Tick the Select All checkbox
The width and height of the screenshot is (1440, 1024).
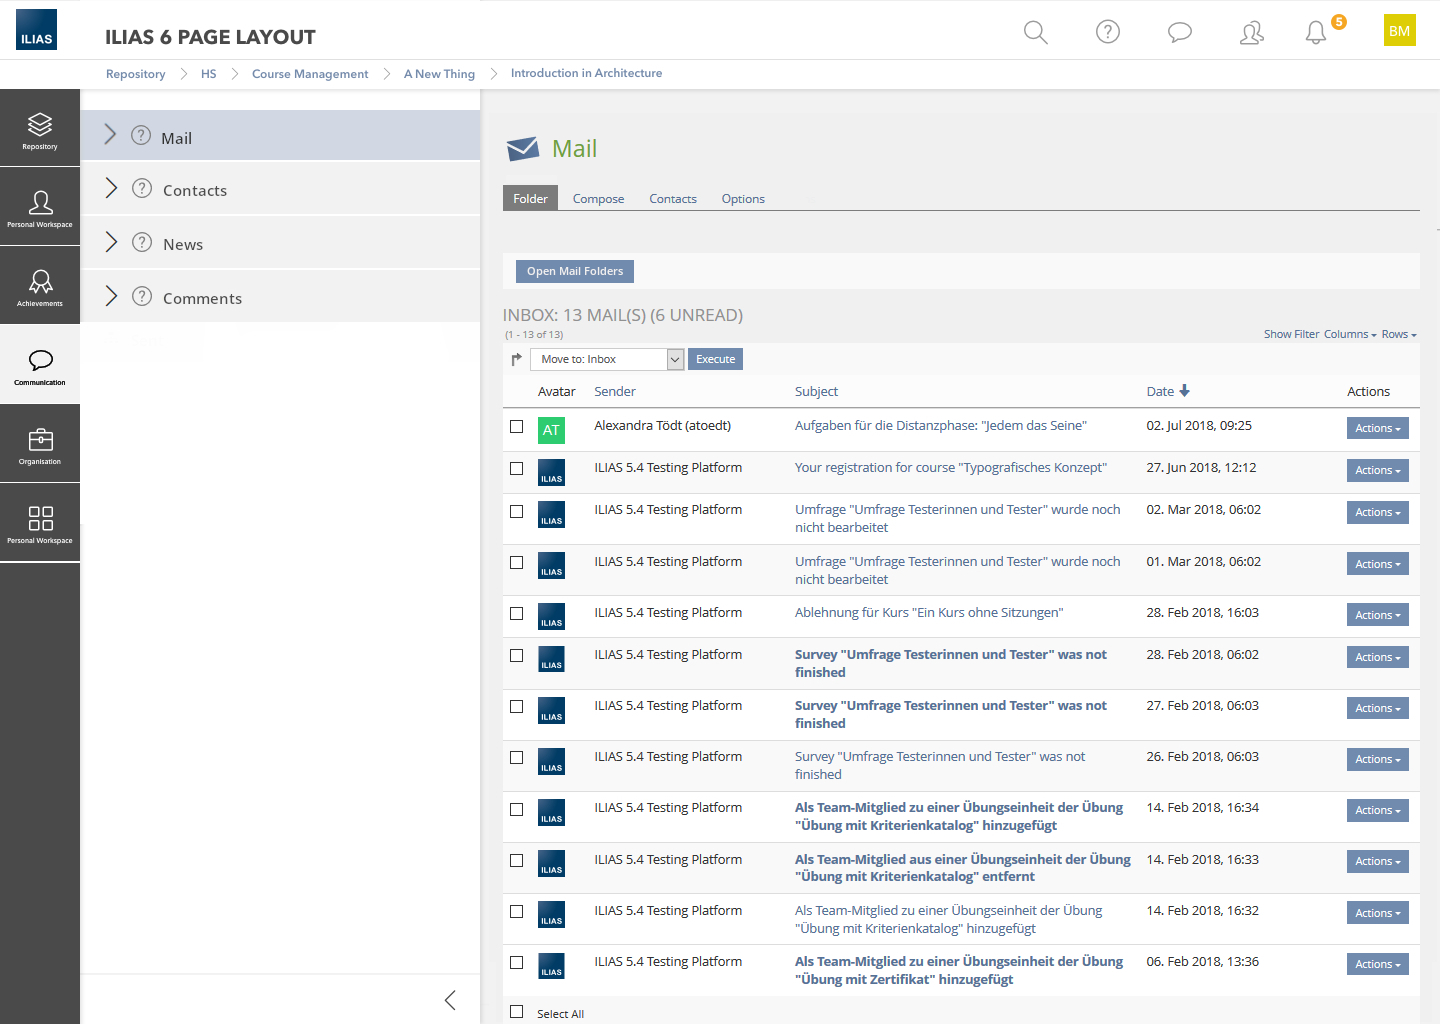coord(517,1012)
